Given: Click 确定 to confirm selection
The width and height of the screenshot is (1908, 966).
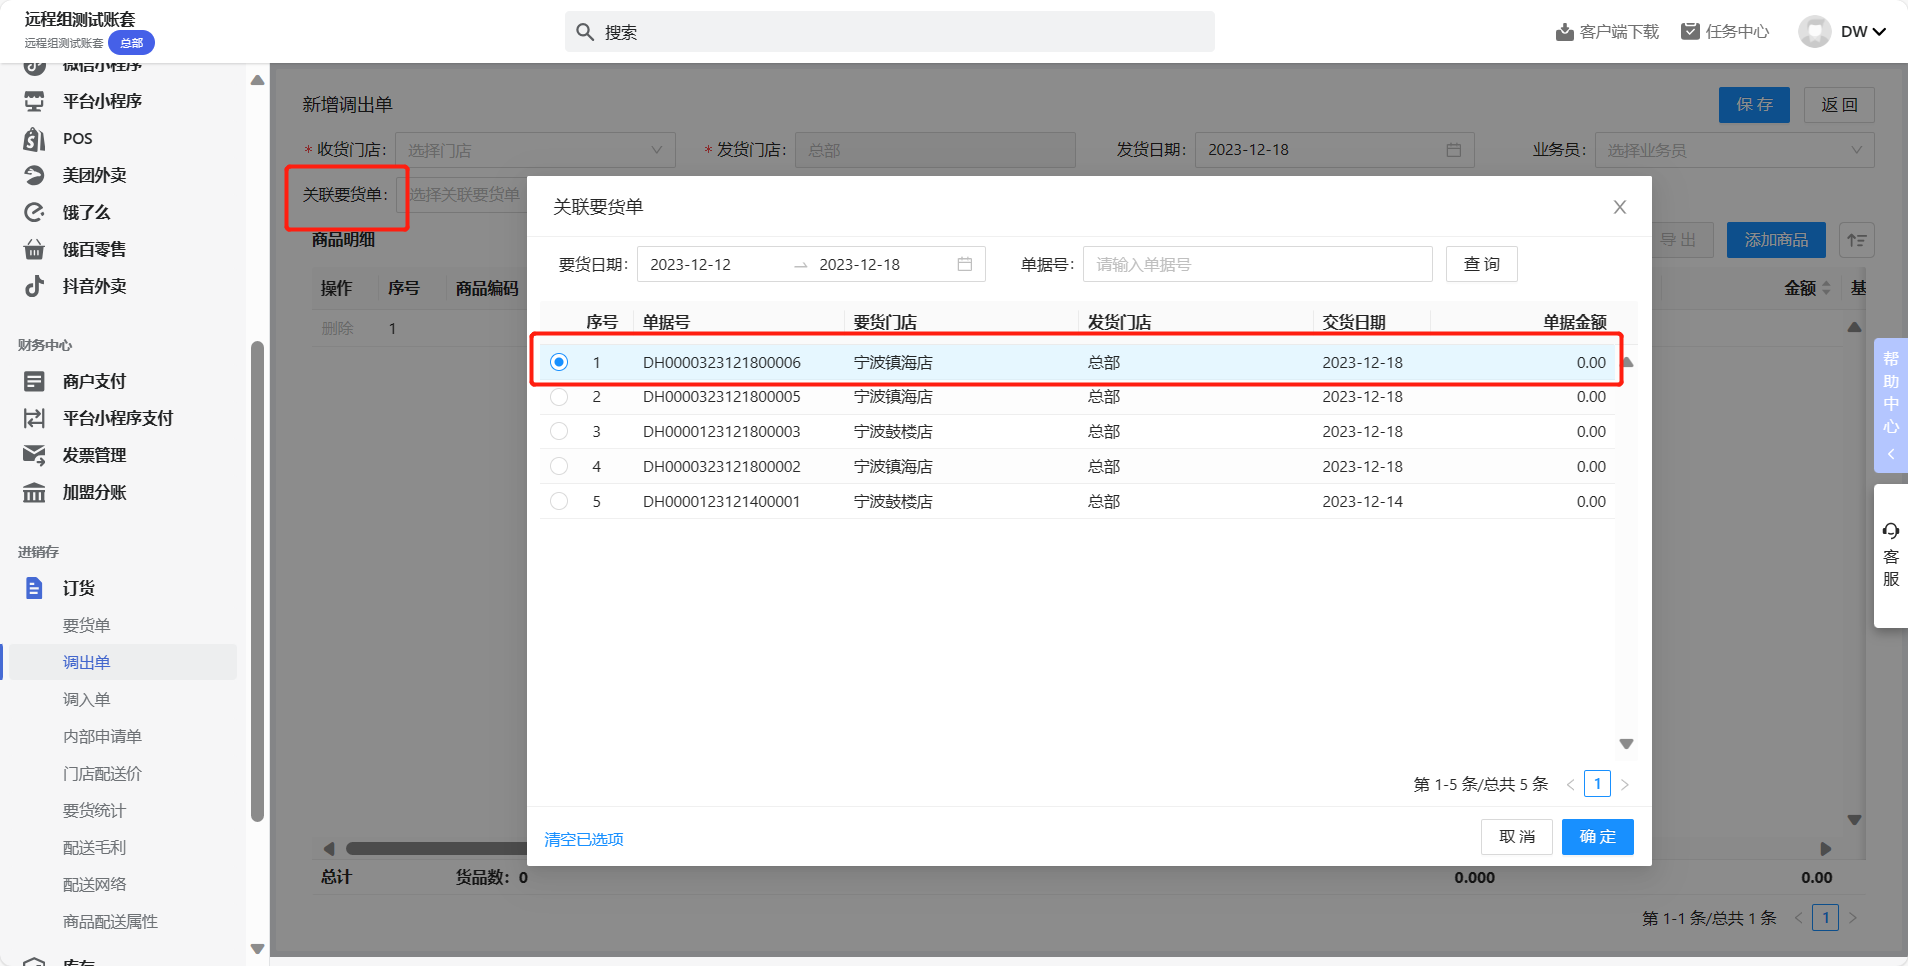Looking at the screenshot, I should pos(1598,837).
